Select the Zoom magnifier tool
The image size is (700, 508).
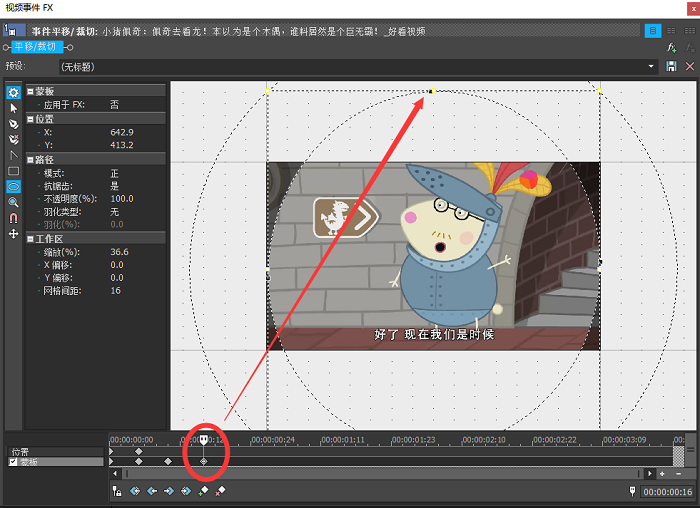pyautogui.click(x=13, y=202)
